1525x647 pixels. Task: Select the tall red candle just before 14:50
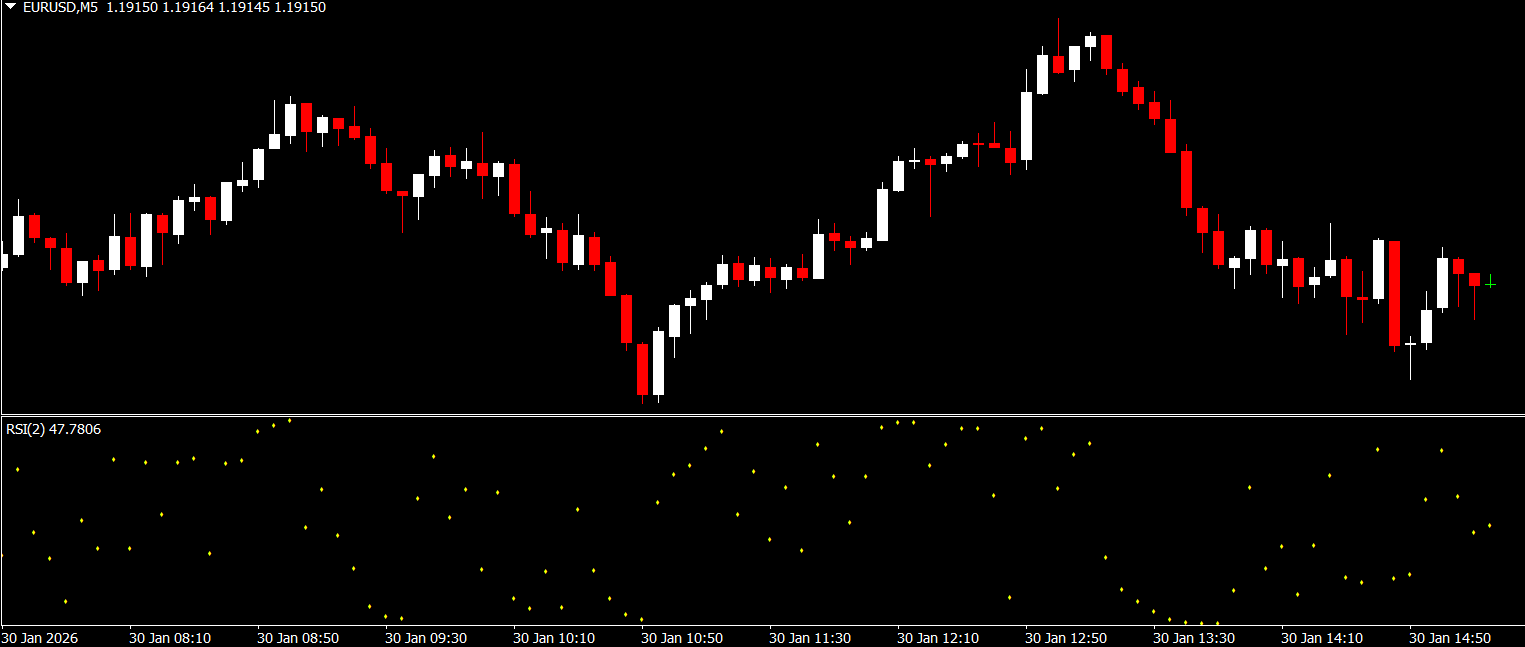(1394, 293)
